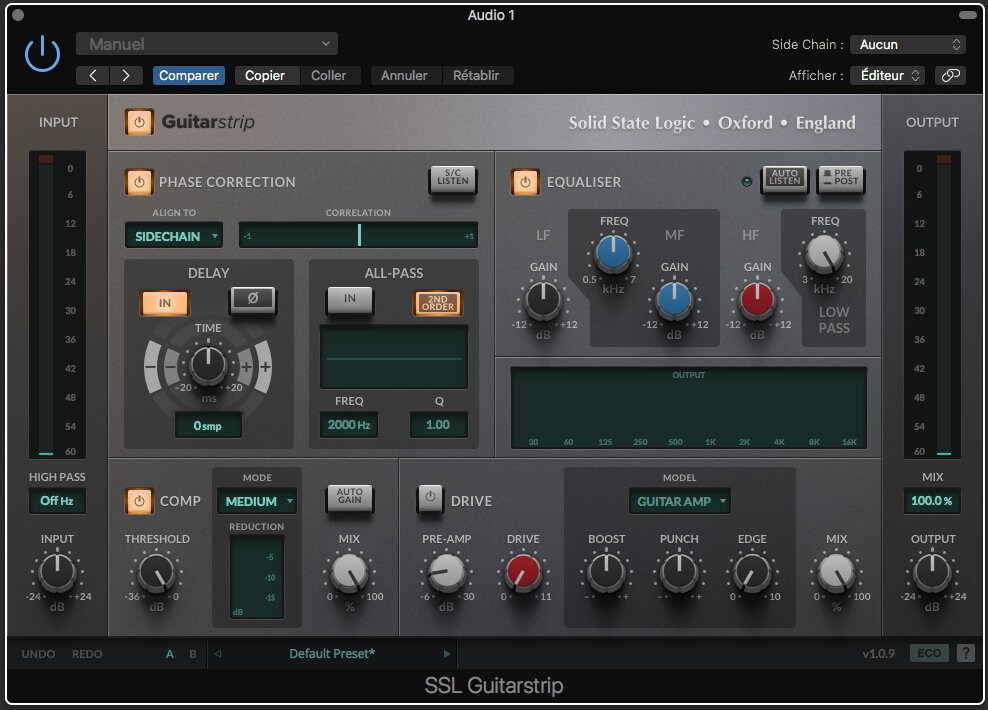Click the Output gain knob

coord(932,572)
